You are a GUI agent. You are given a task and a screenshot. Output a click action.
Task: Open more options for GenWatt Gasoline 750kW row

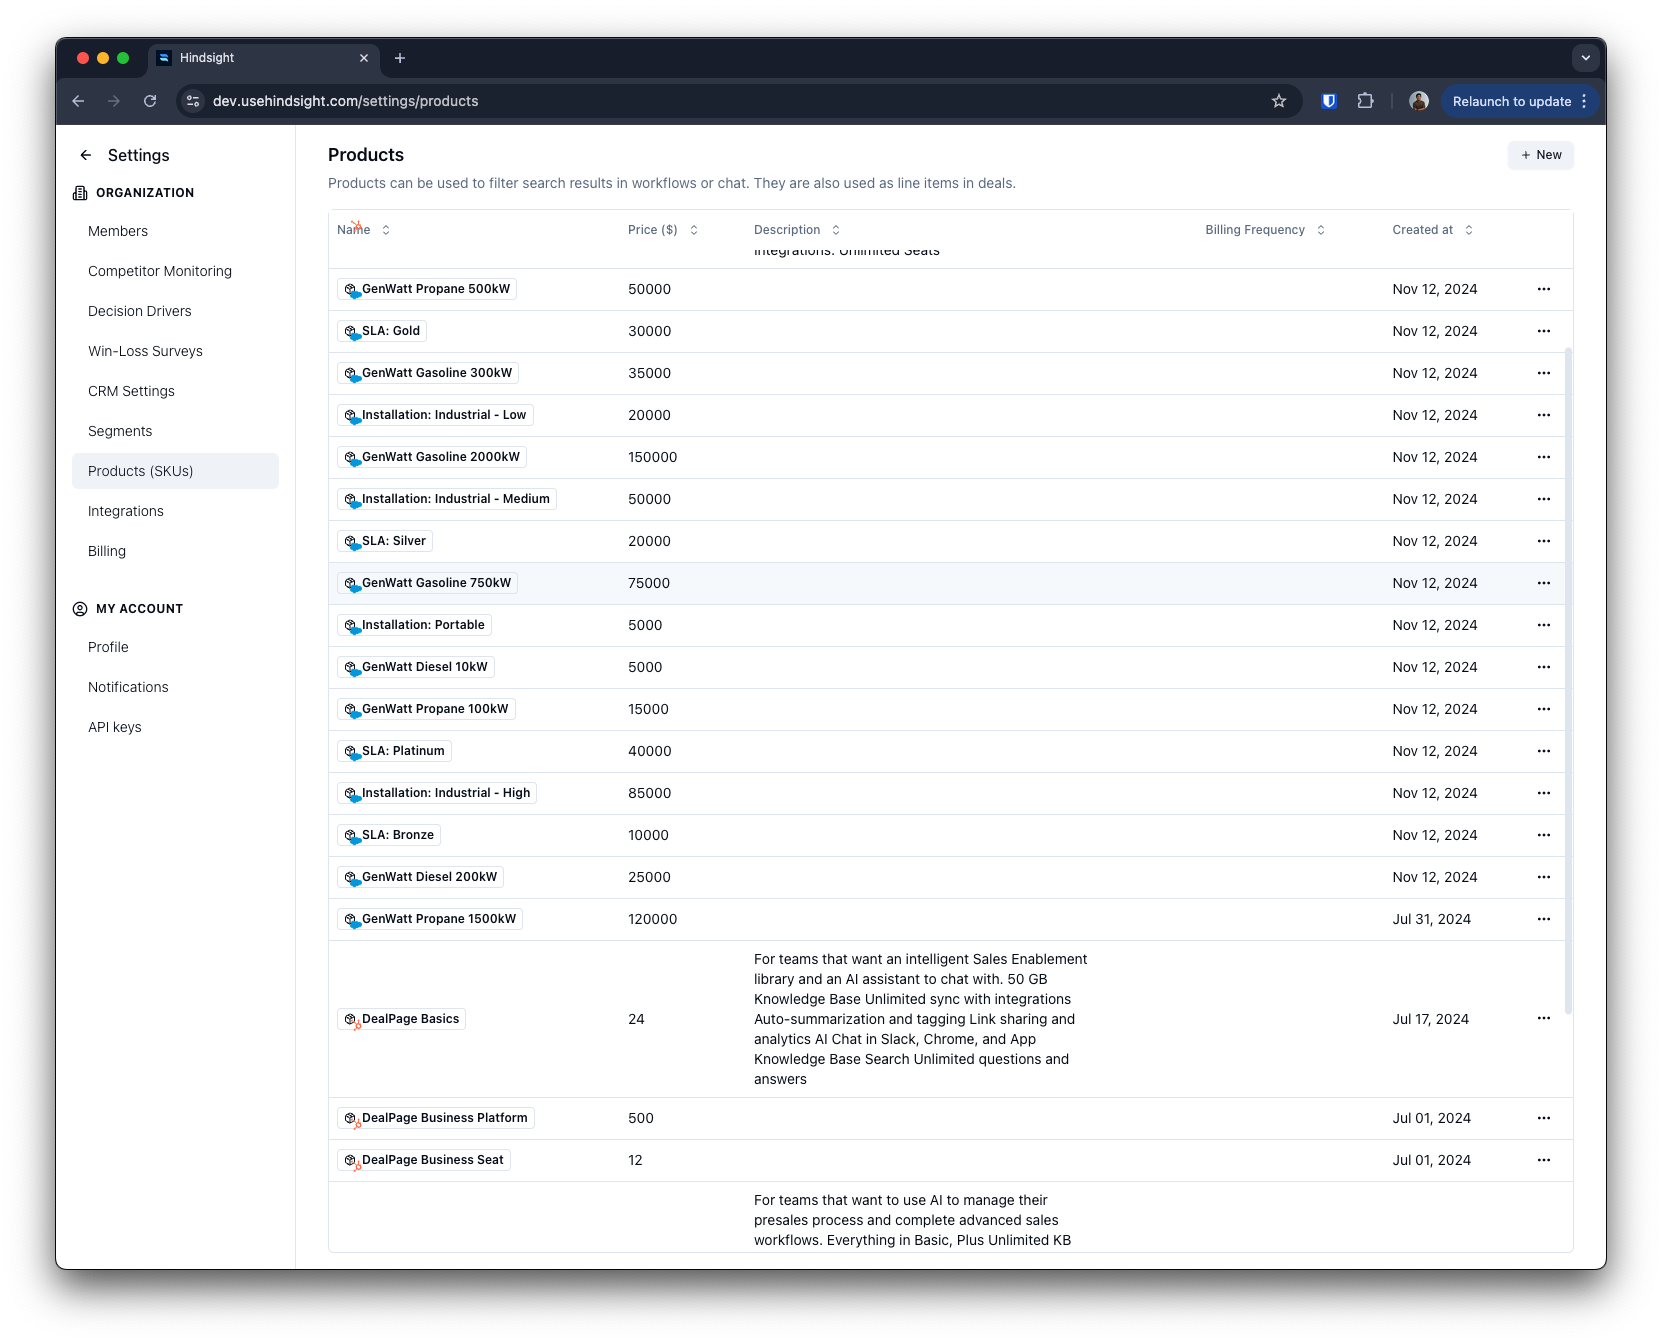(x=1544, y=583)
